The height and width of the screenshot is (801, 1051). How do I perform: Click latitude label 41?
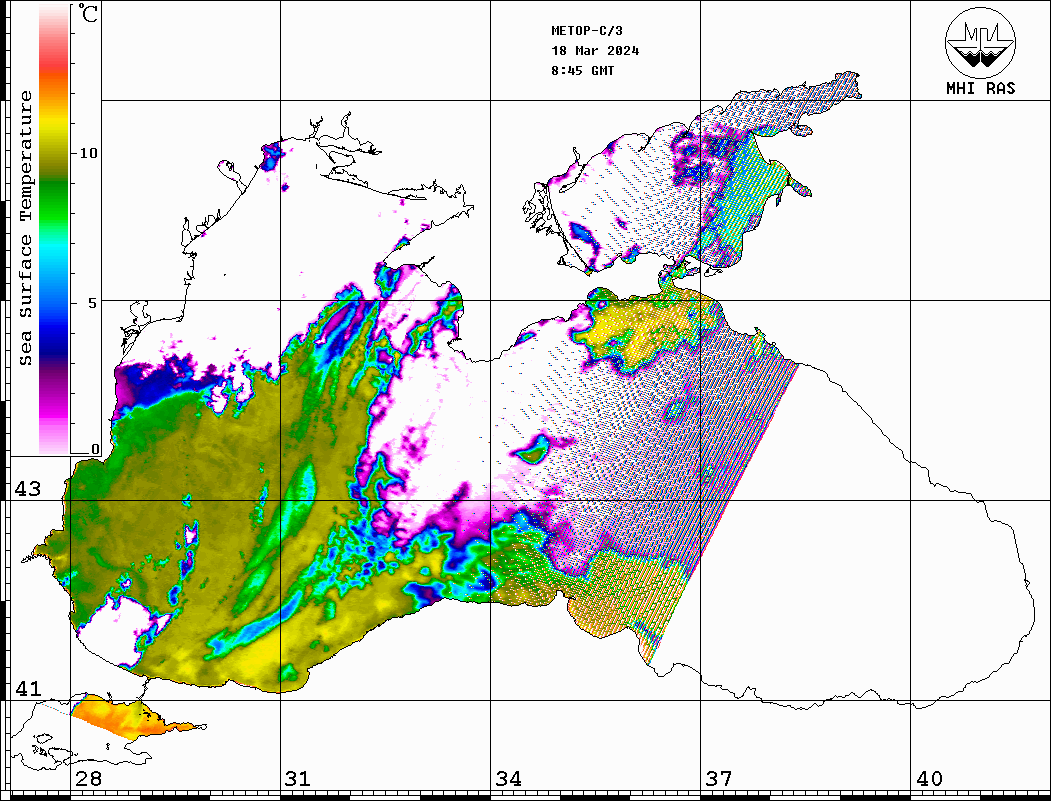click(27, 688)
